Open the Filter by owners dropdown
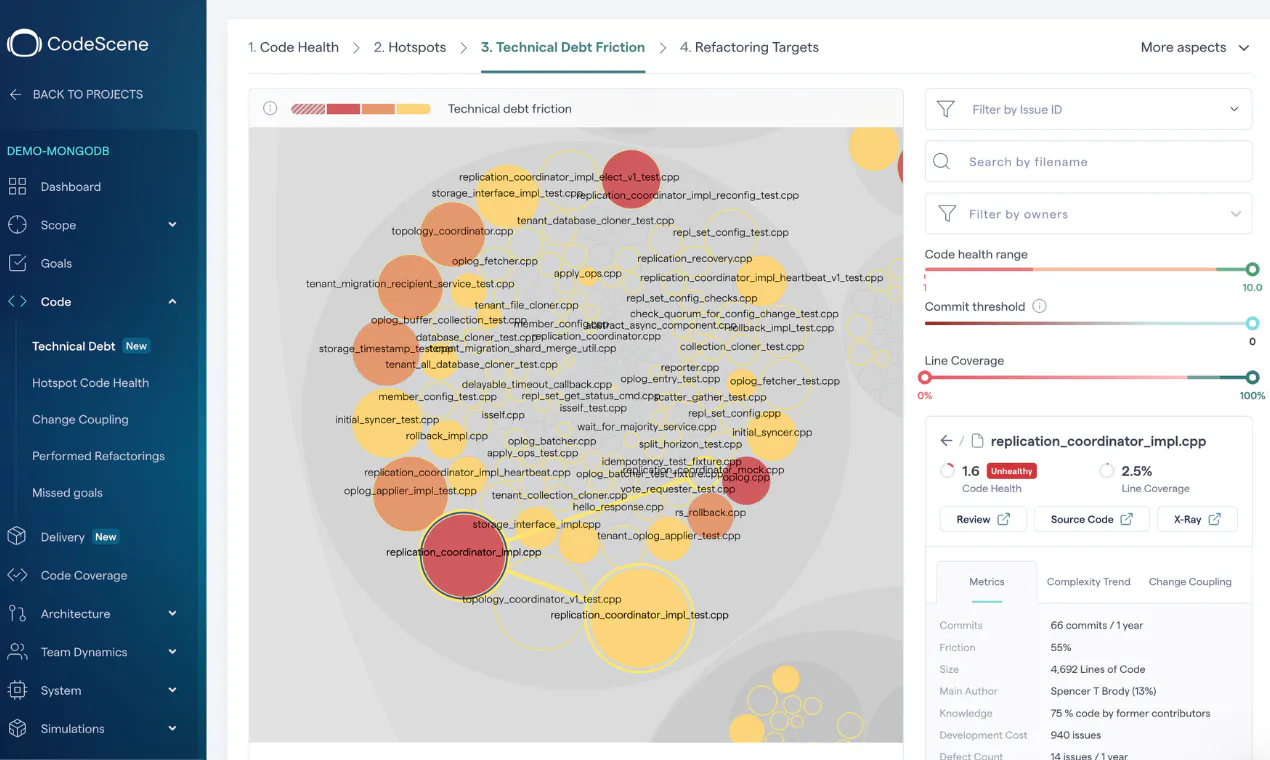Image resolution: width=1270 pixels, height=760 pixels. [x=1088, y=214]
